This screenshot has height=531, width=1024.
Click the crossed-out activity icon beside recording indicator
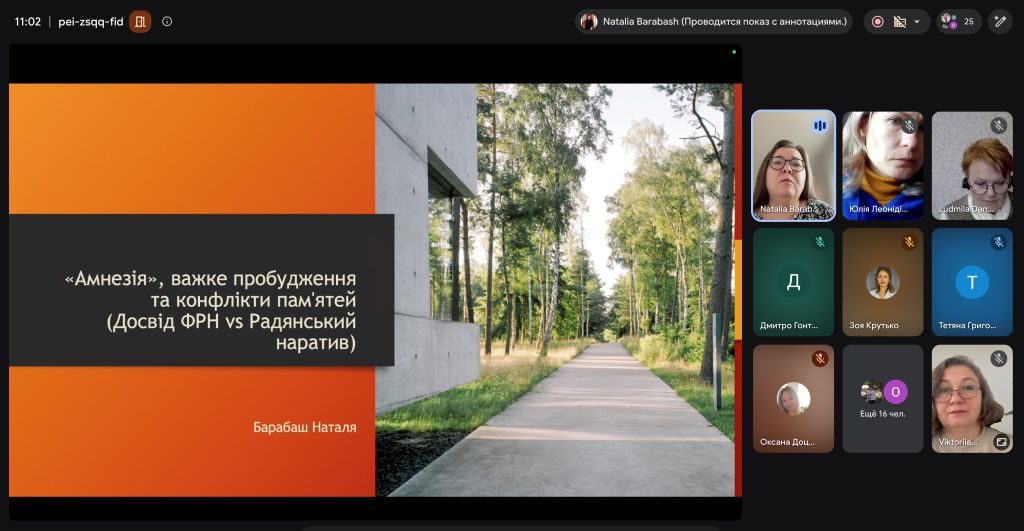point(900,22)
